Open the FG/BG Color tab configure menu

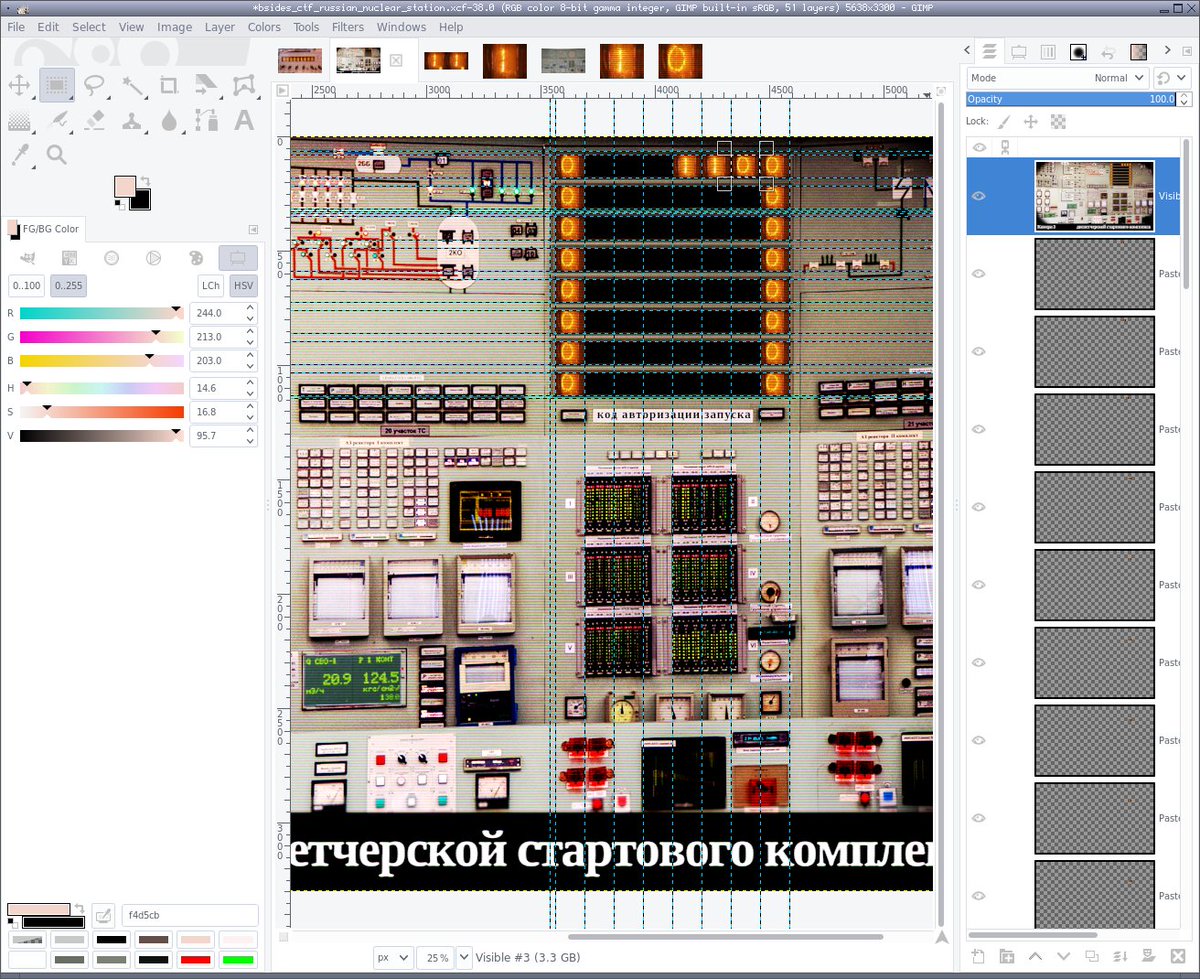(x=253, y=229)
